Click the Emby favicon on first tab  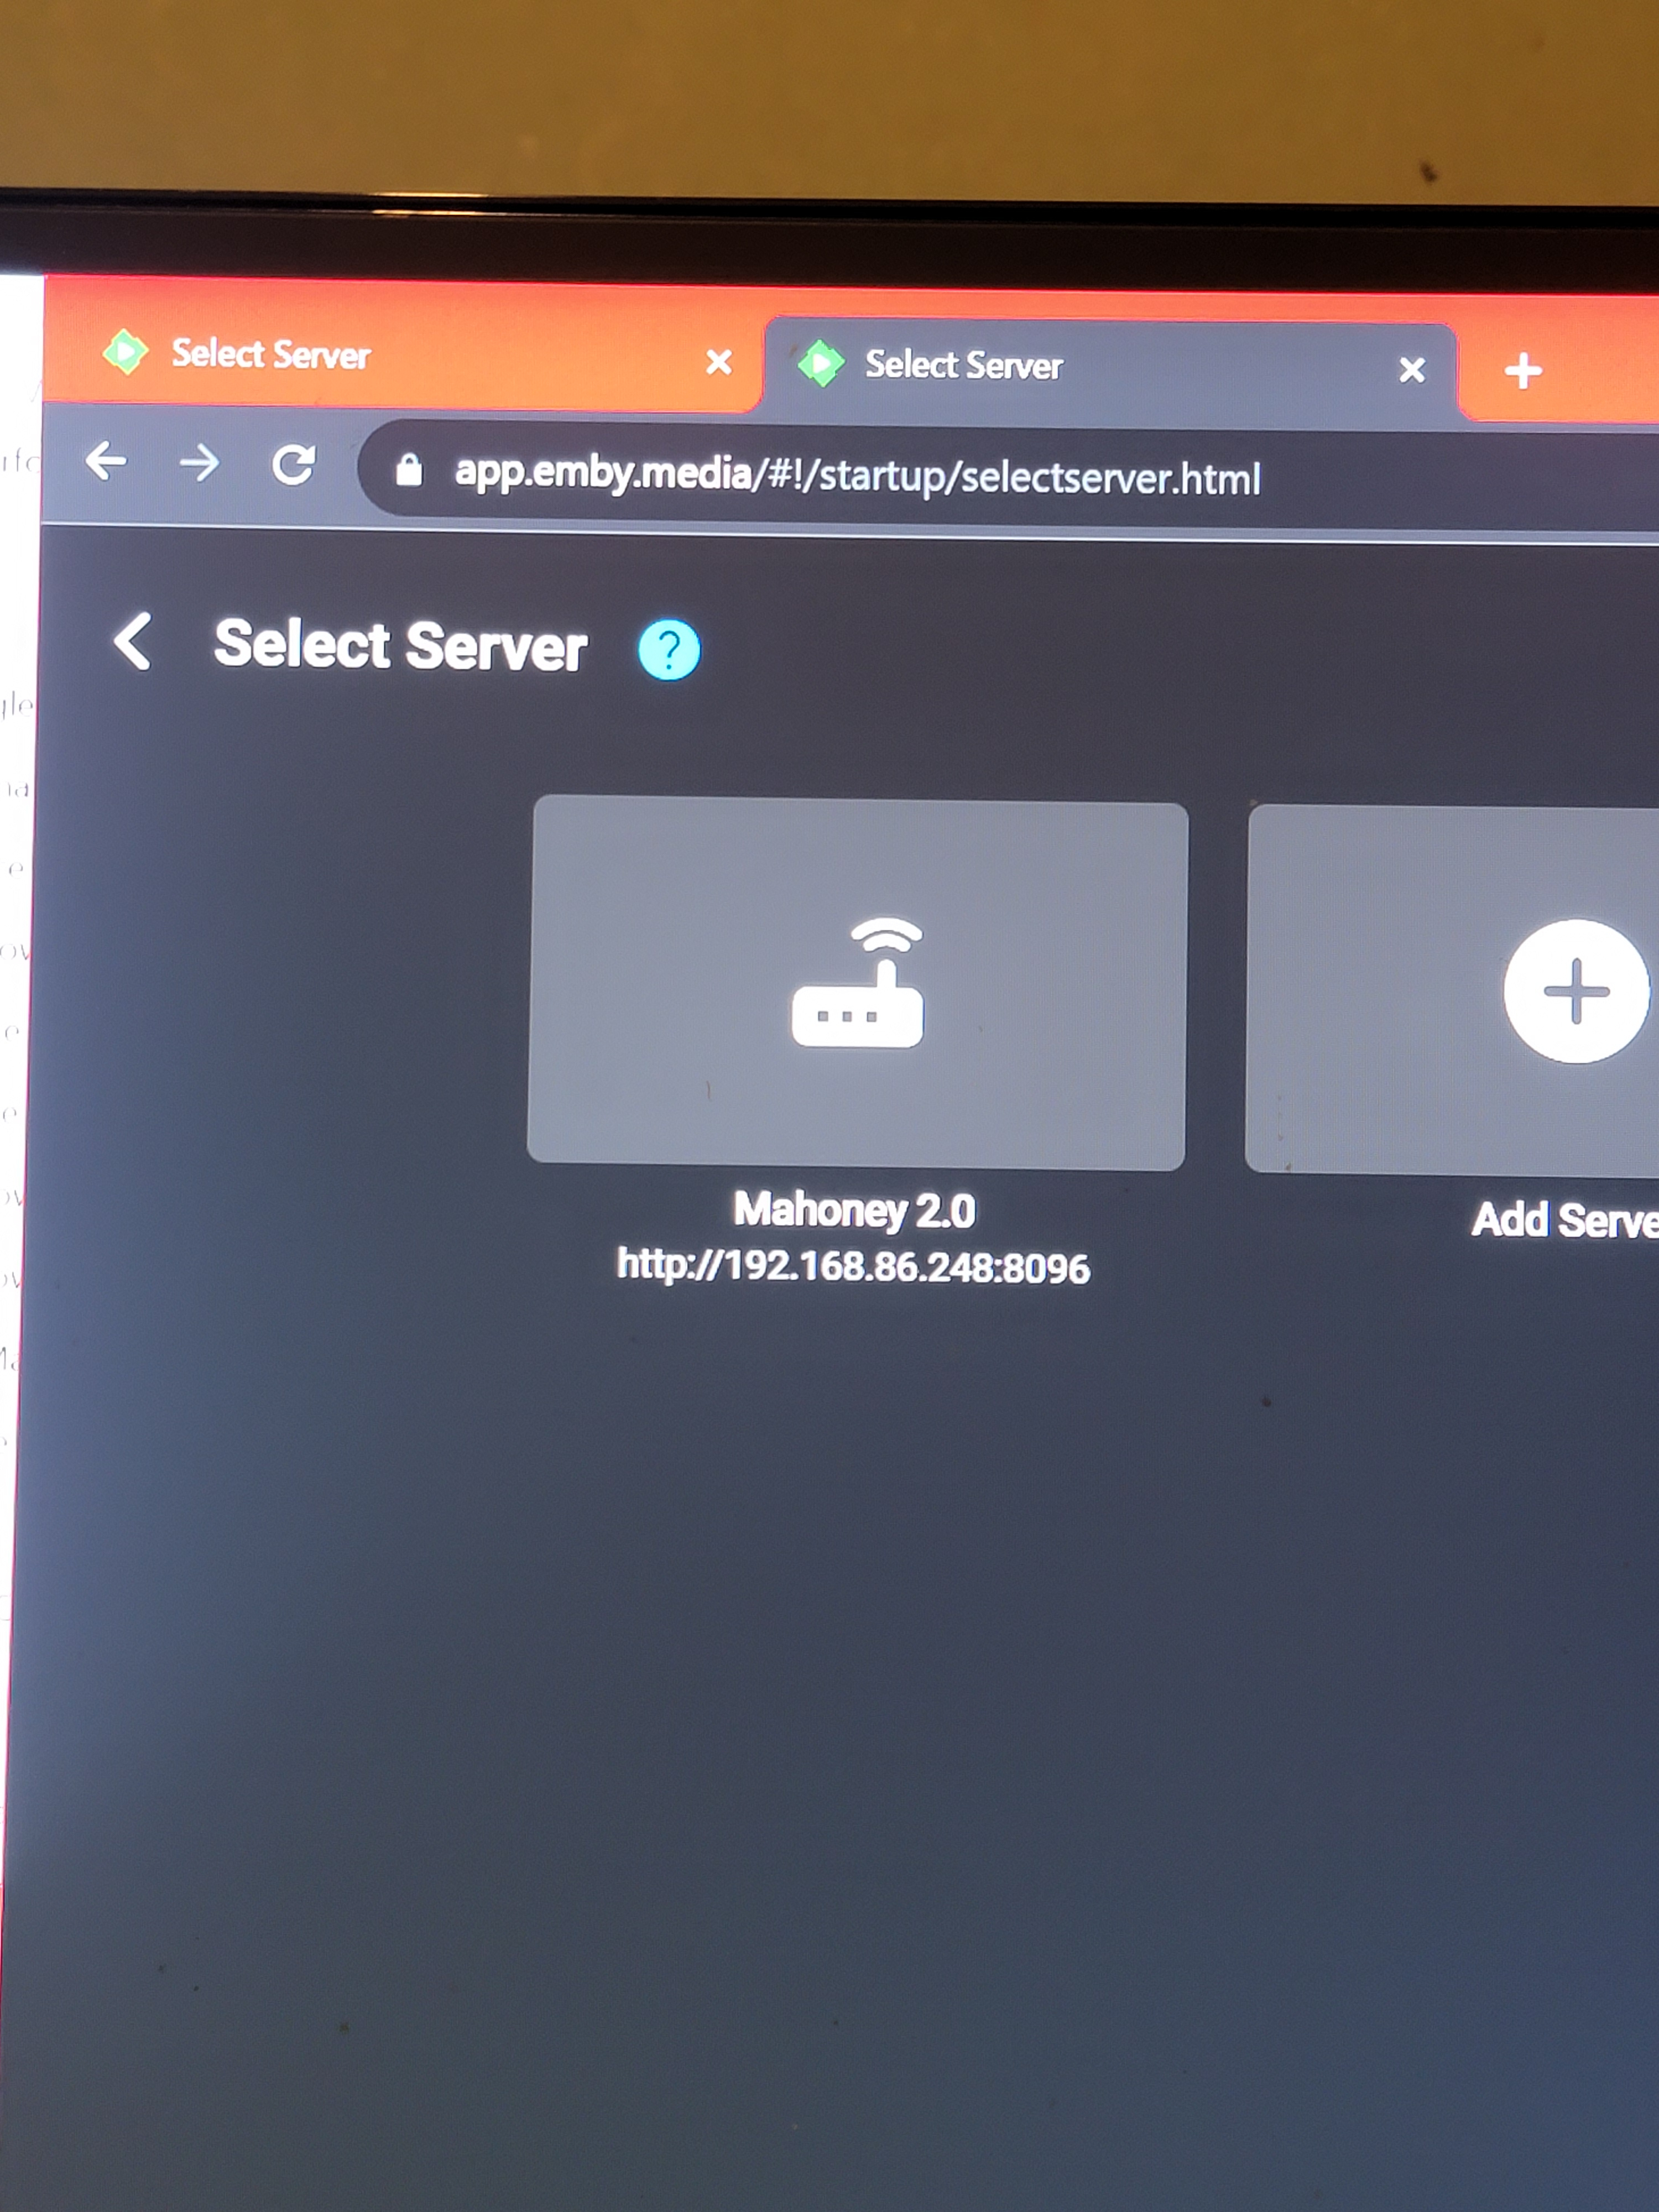(x=126, y=351)
